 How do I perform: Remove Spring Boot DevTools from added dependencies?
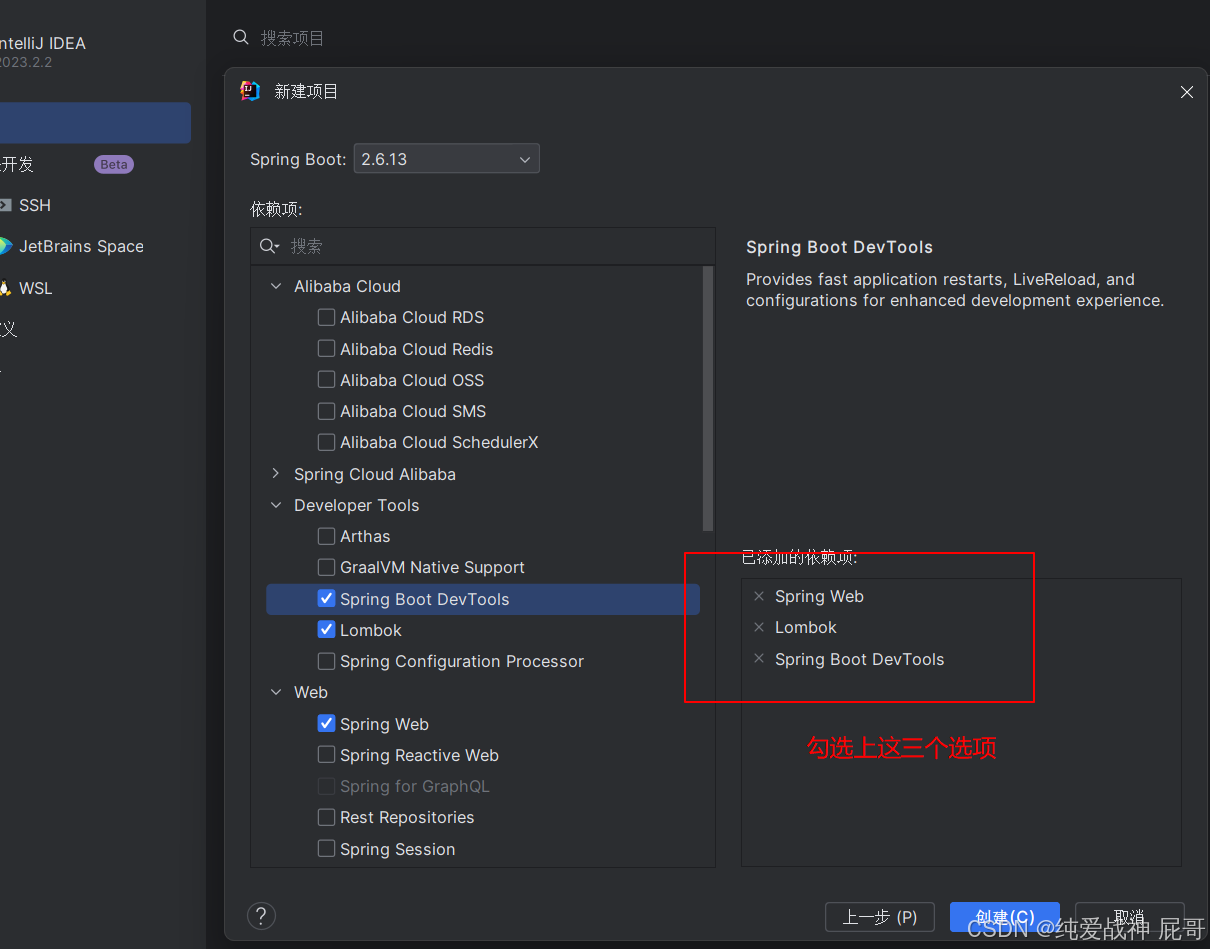[759, 659]
